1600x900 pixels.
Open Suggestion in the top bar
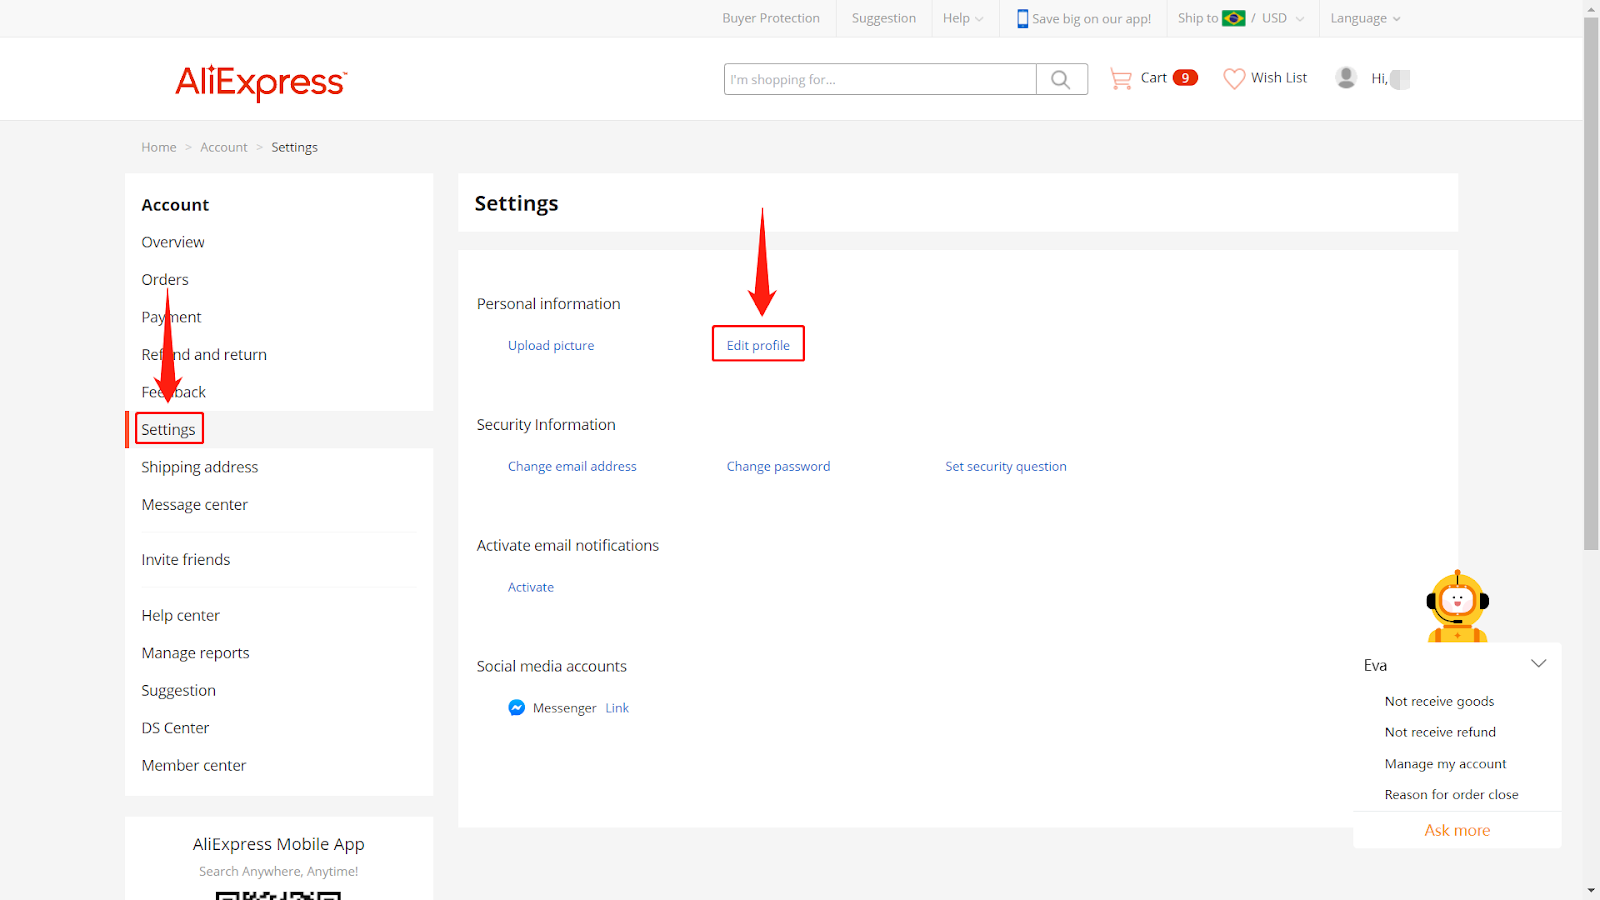(x=884, y=18)
